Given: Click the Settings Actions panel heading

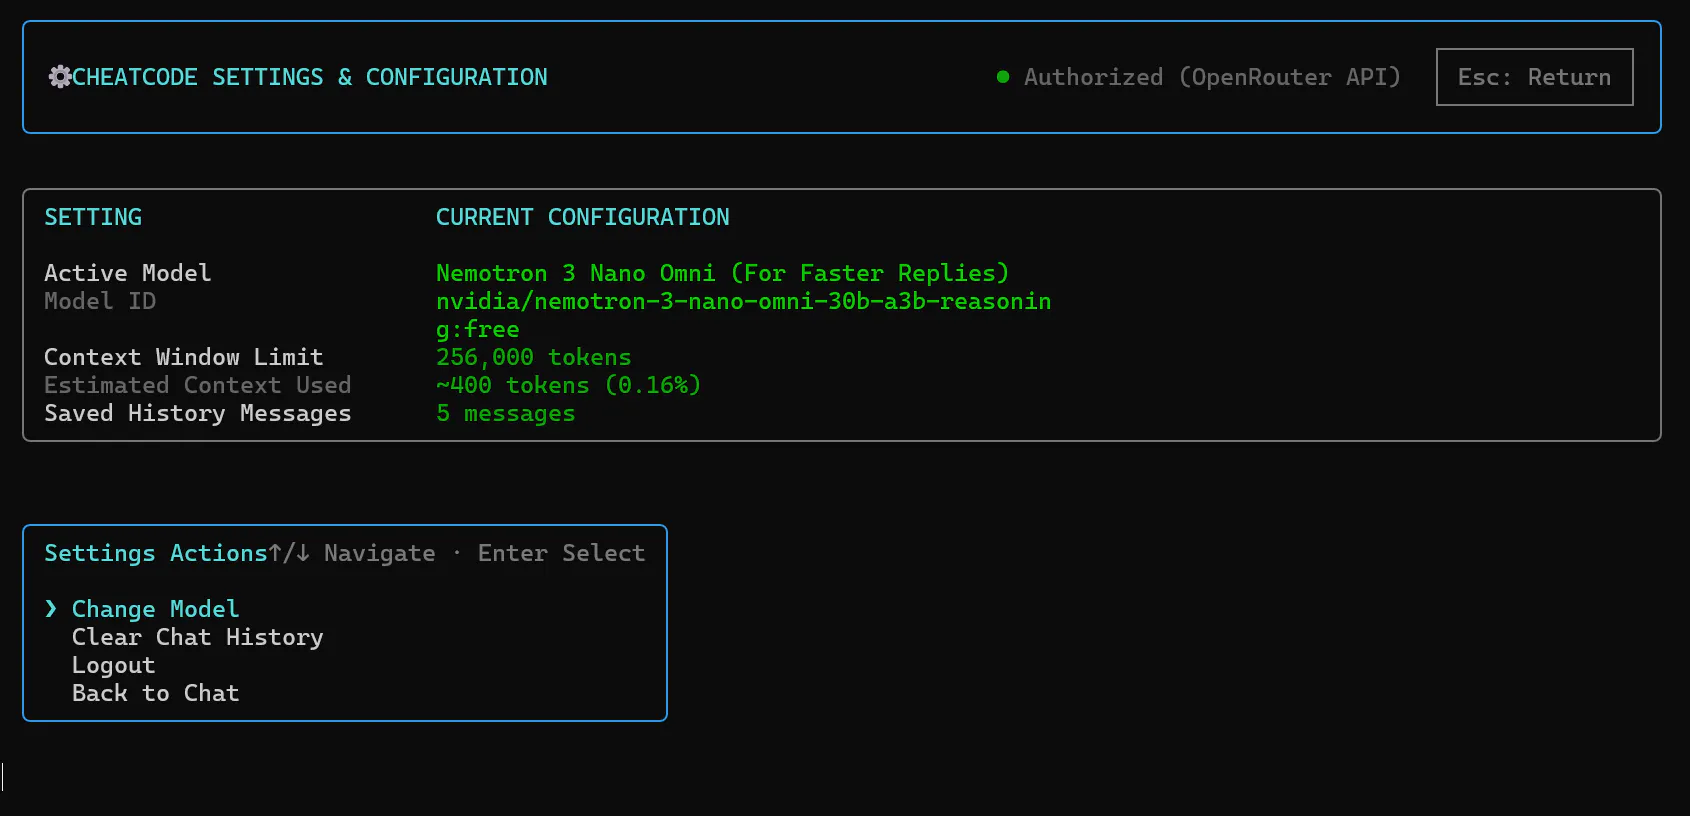Looking at the screenshot, I should point(155,553).
